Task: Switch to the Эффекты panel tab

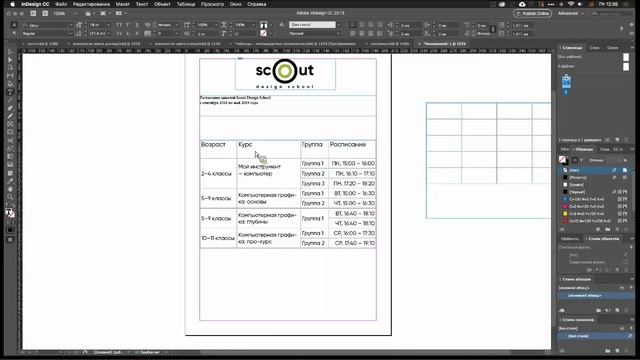Action: [570, 239]
